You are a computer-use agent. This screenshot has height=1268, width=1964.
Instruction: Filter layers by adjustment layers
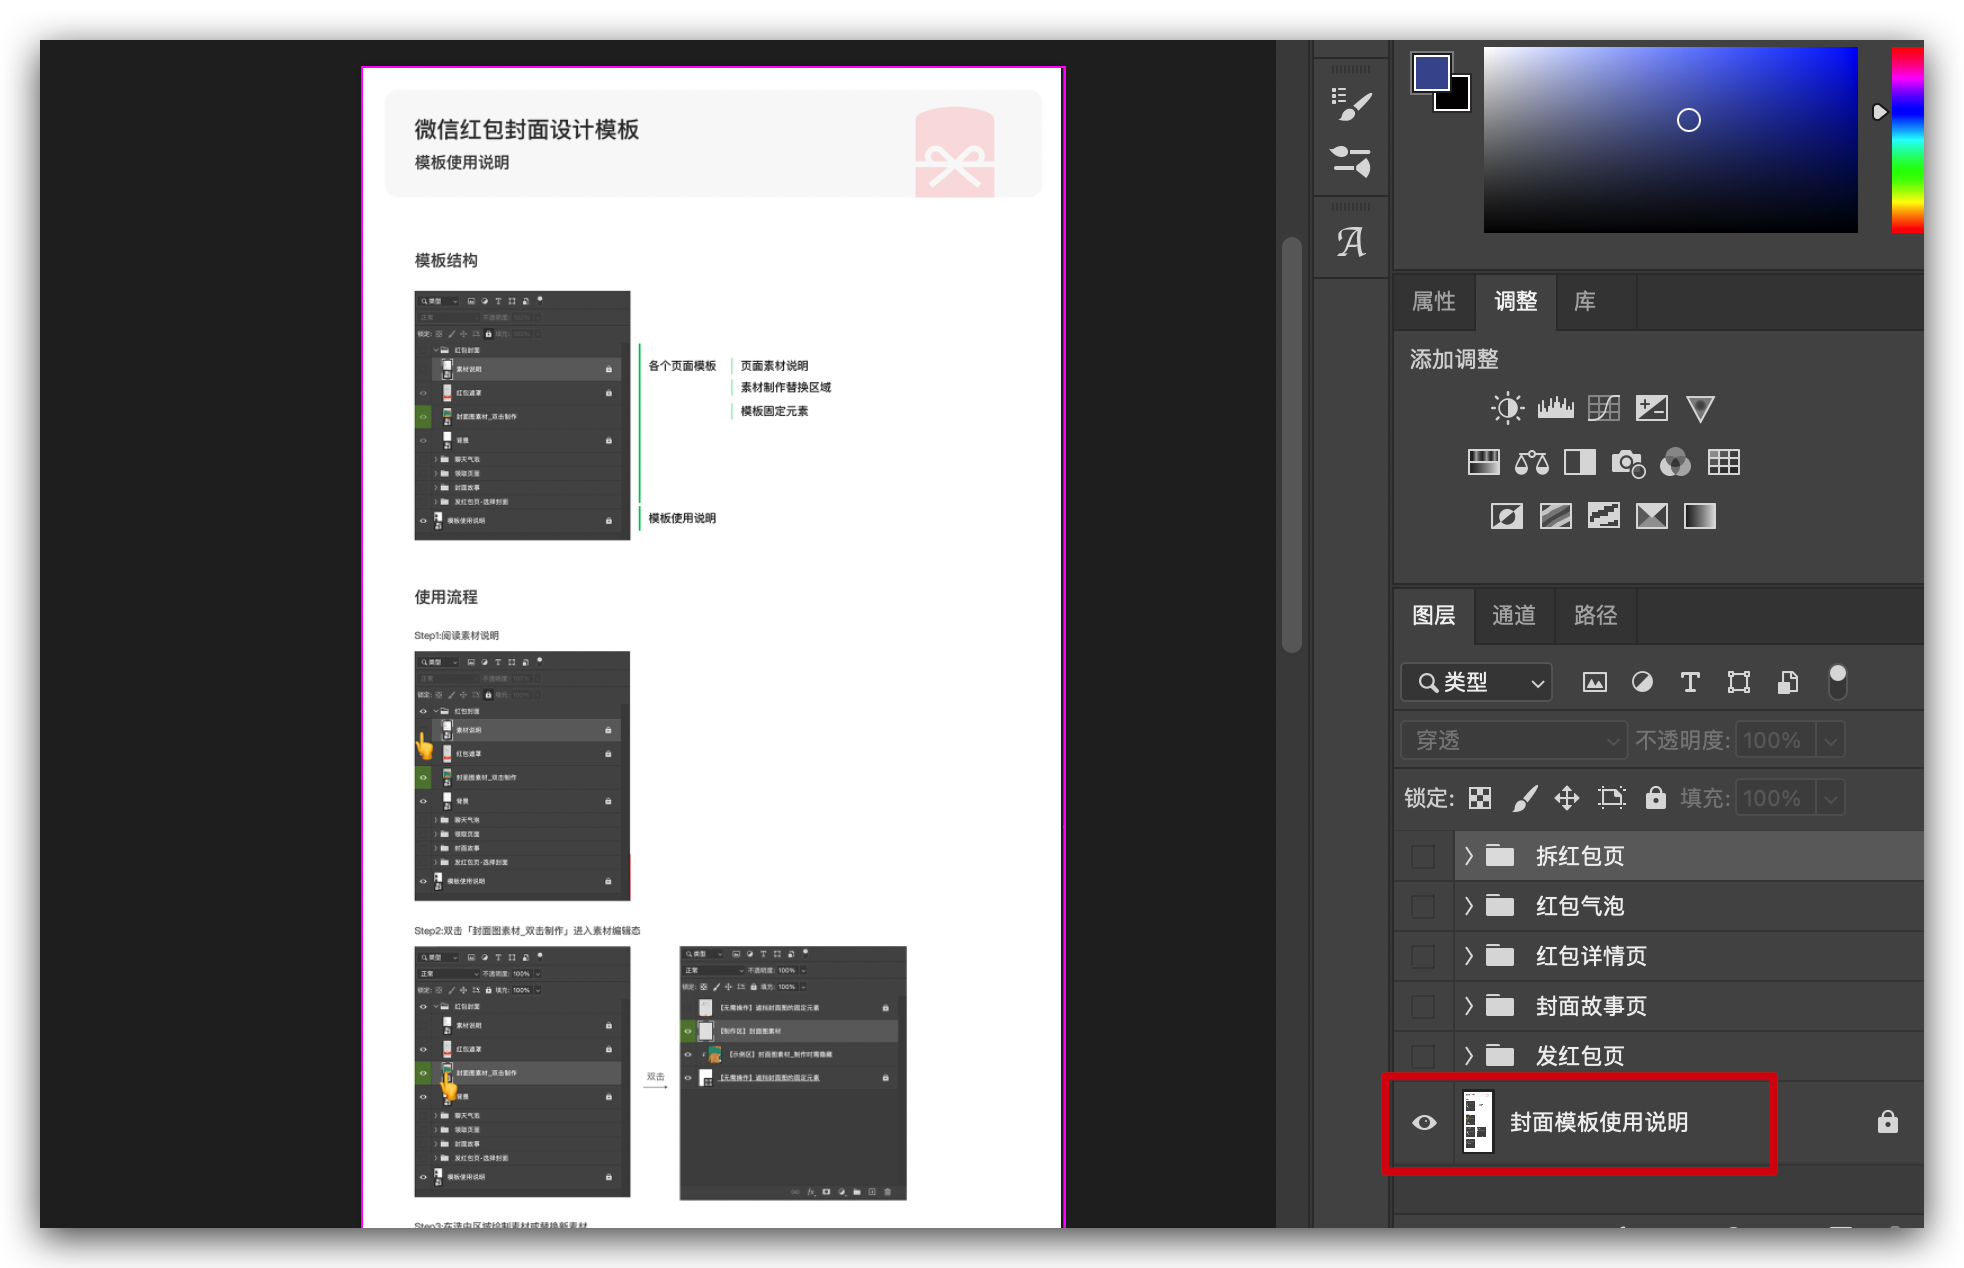tap(1642, 682)
